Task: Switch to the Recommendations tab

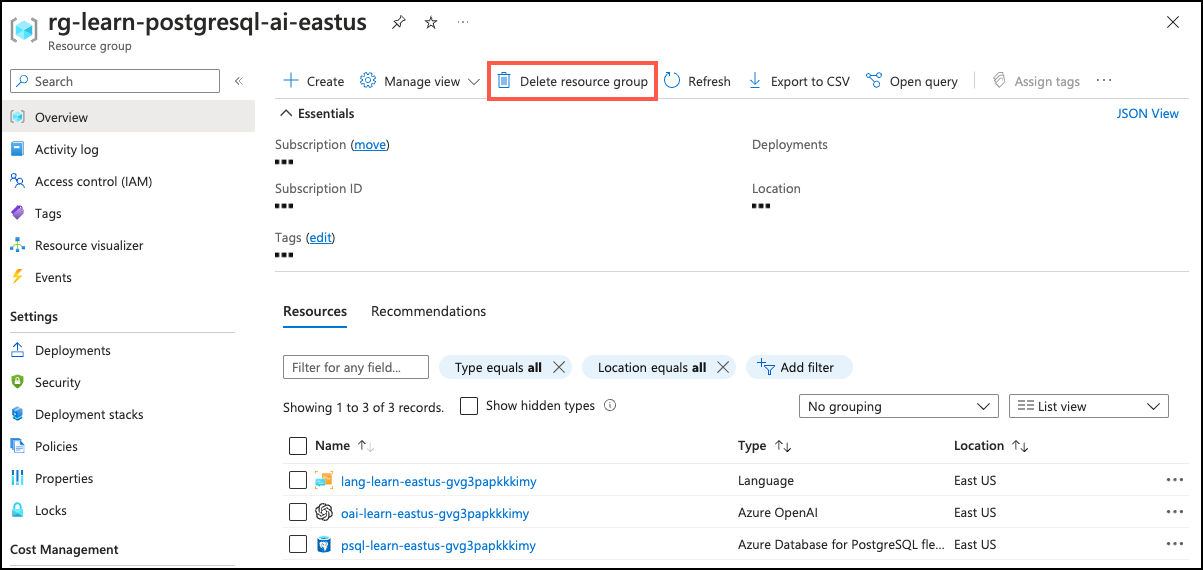Action: (428, 311)
